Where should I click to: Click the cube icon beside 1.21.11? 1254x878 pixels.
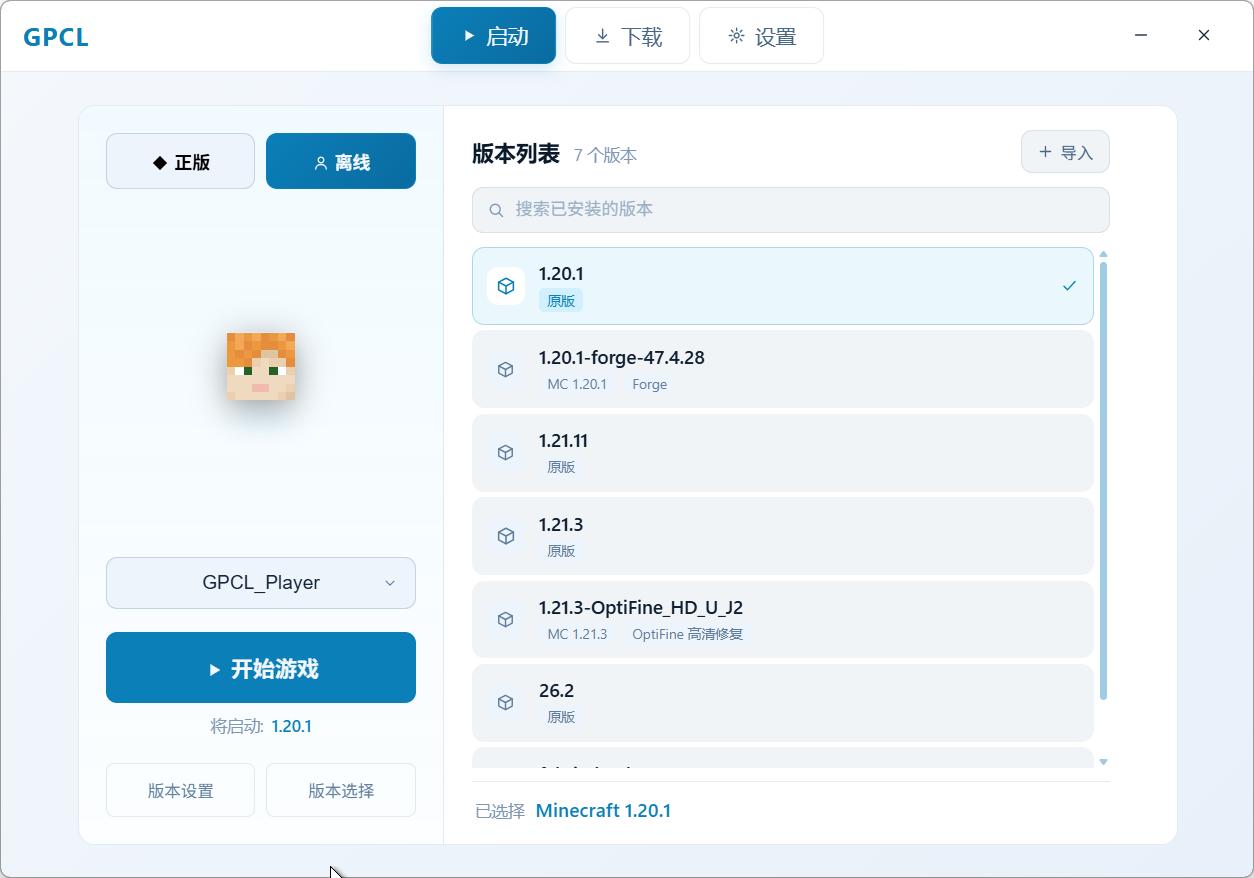tap(506, 453)
